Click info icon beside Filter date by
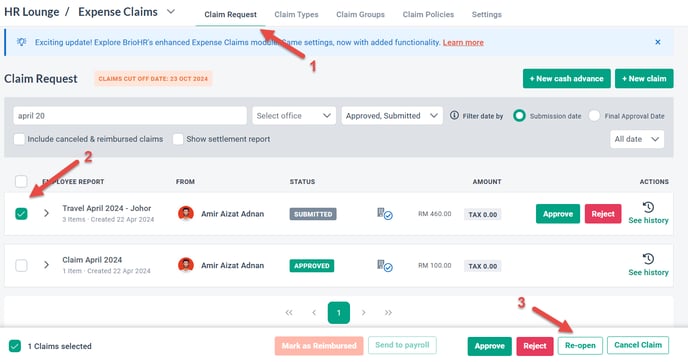Screen dimensions: 688x362 coord(454,115)
